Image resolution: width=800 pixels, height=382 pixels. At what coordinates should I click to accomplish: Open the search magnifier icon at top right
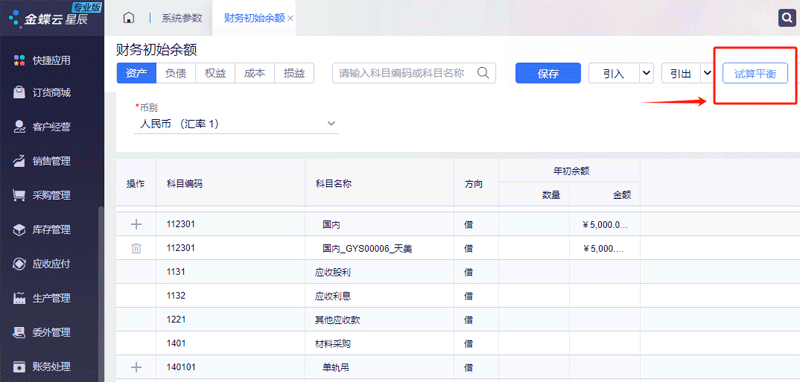[786, 18]
